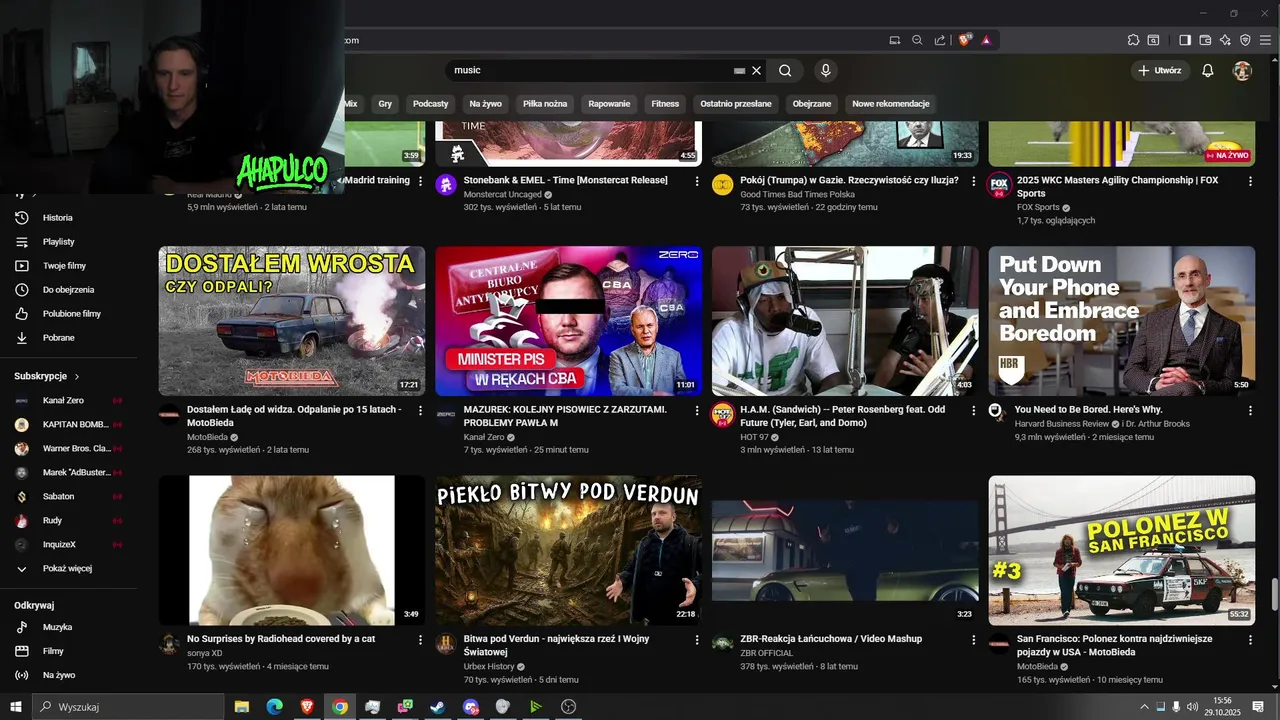
Task: Toggle the browser sidebar panel icon
Action: point(1185,40)
